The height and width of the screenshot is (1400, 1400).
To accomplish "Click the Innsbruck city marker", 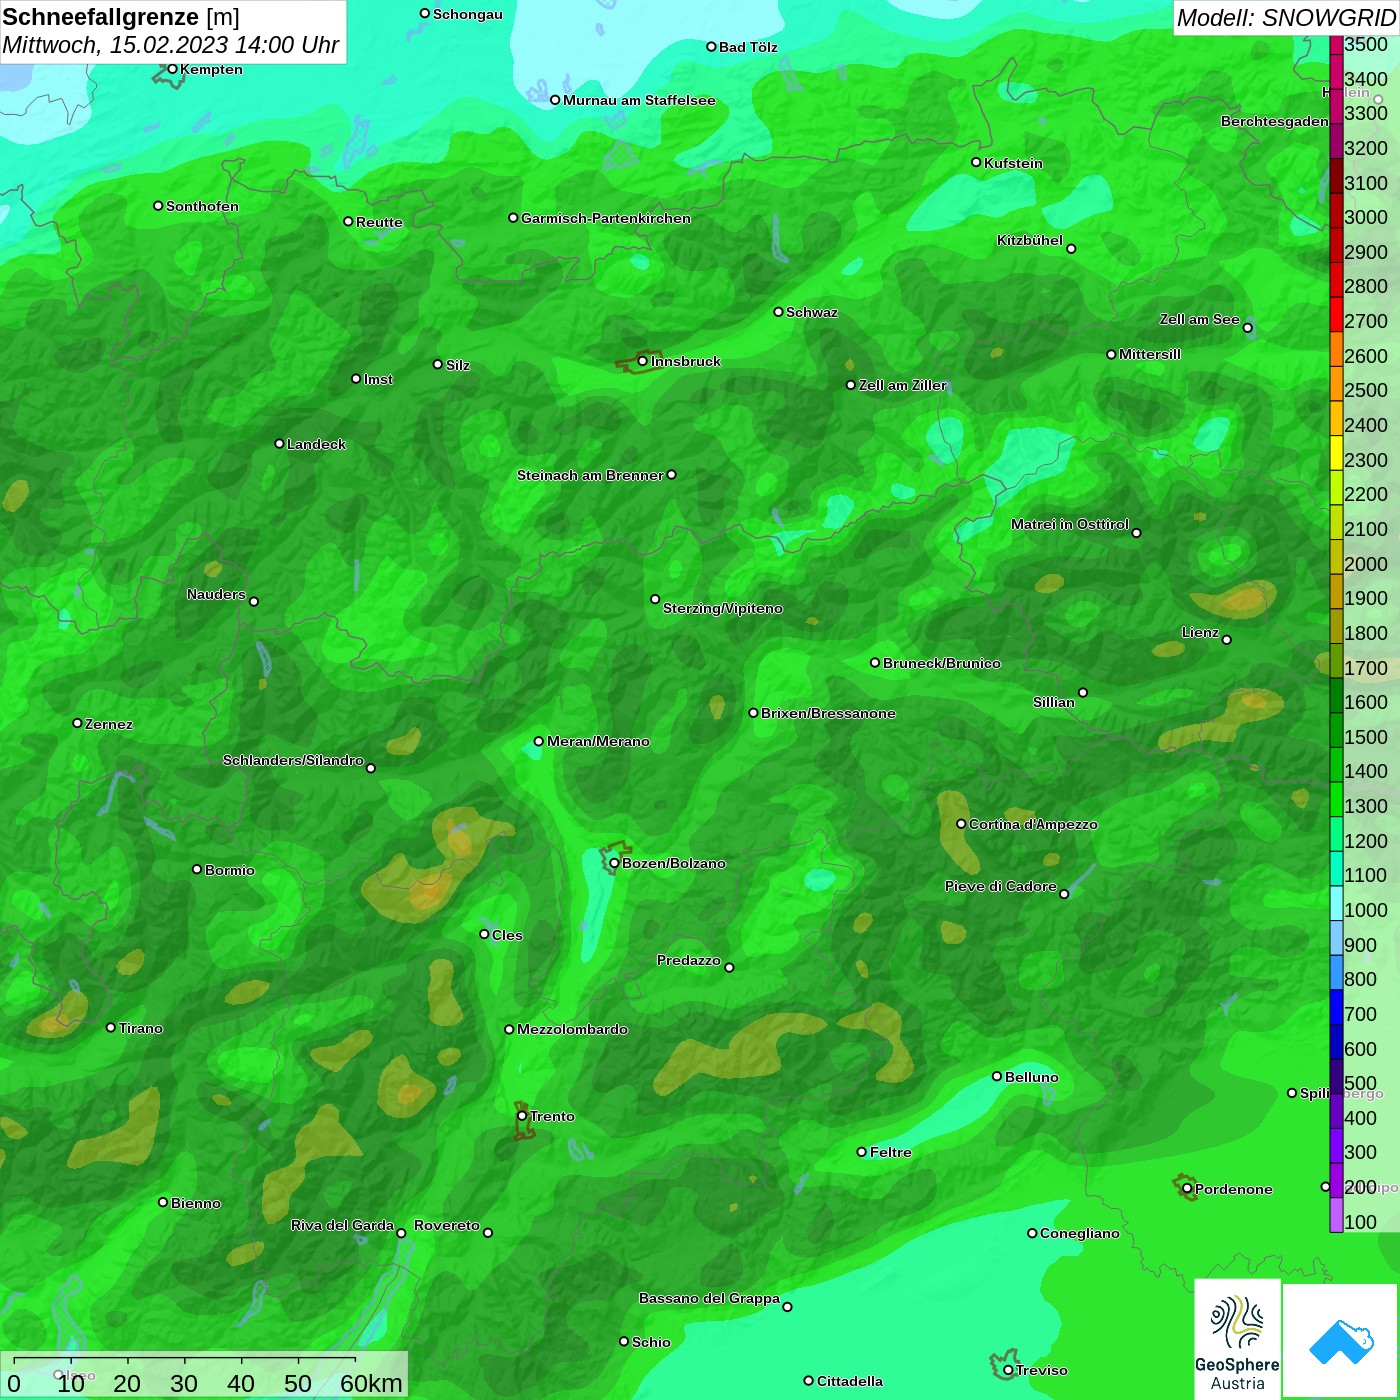I will (643, 361).
